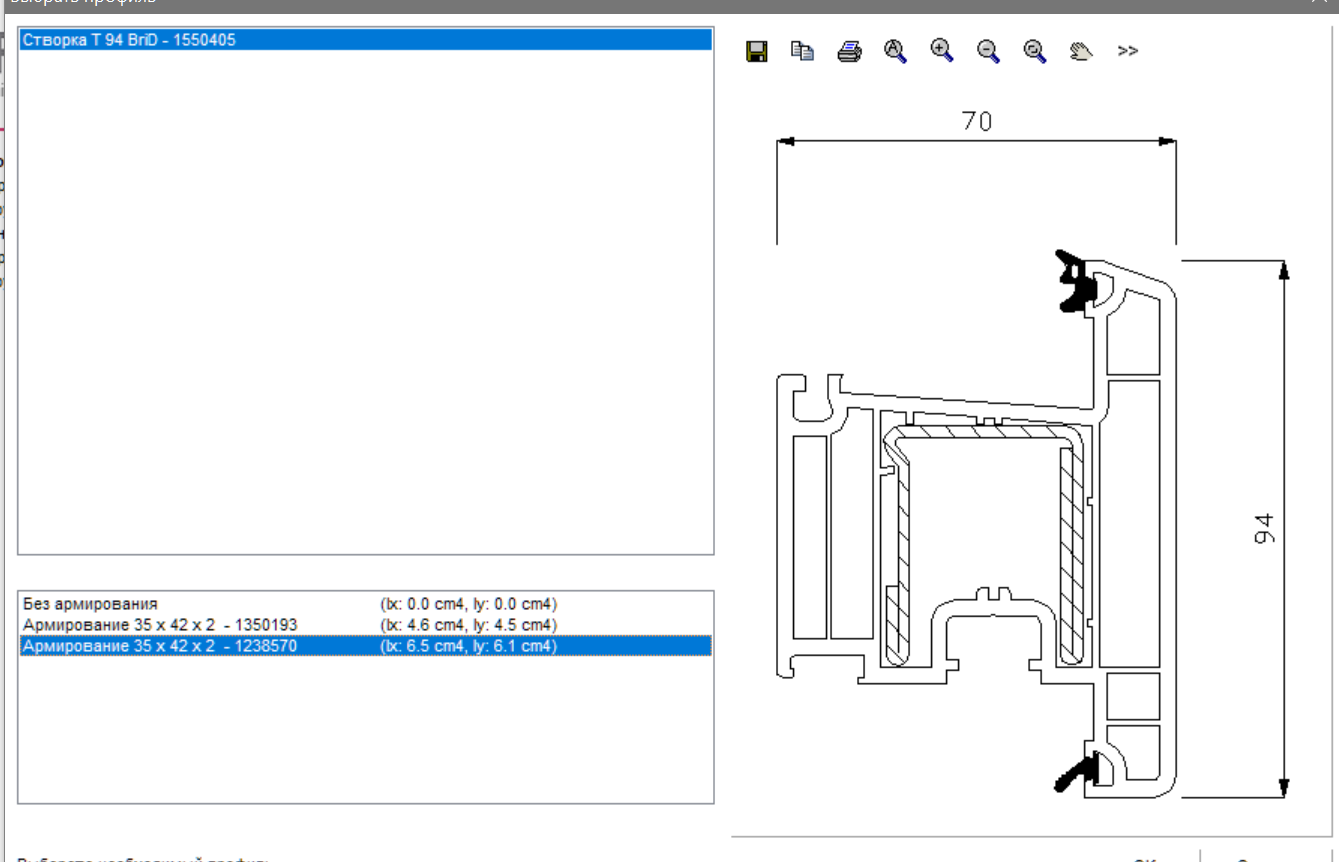Select the zoom-all magnifier with letter A
Image resolution: width=1339 pixels, height=862 pixels.
[x=895, y=51]
